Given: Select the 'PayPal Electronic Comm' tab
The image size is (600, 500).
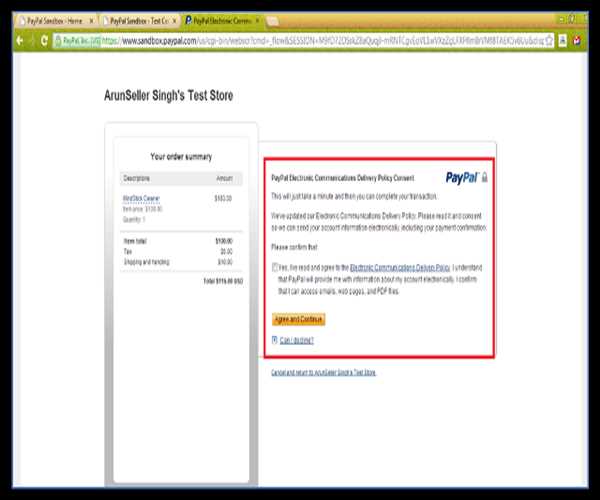Looking at the screenshot, I should (224, 20).
